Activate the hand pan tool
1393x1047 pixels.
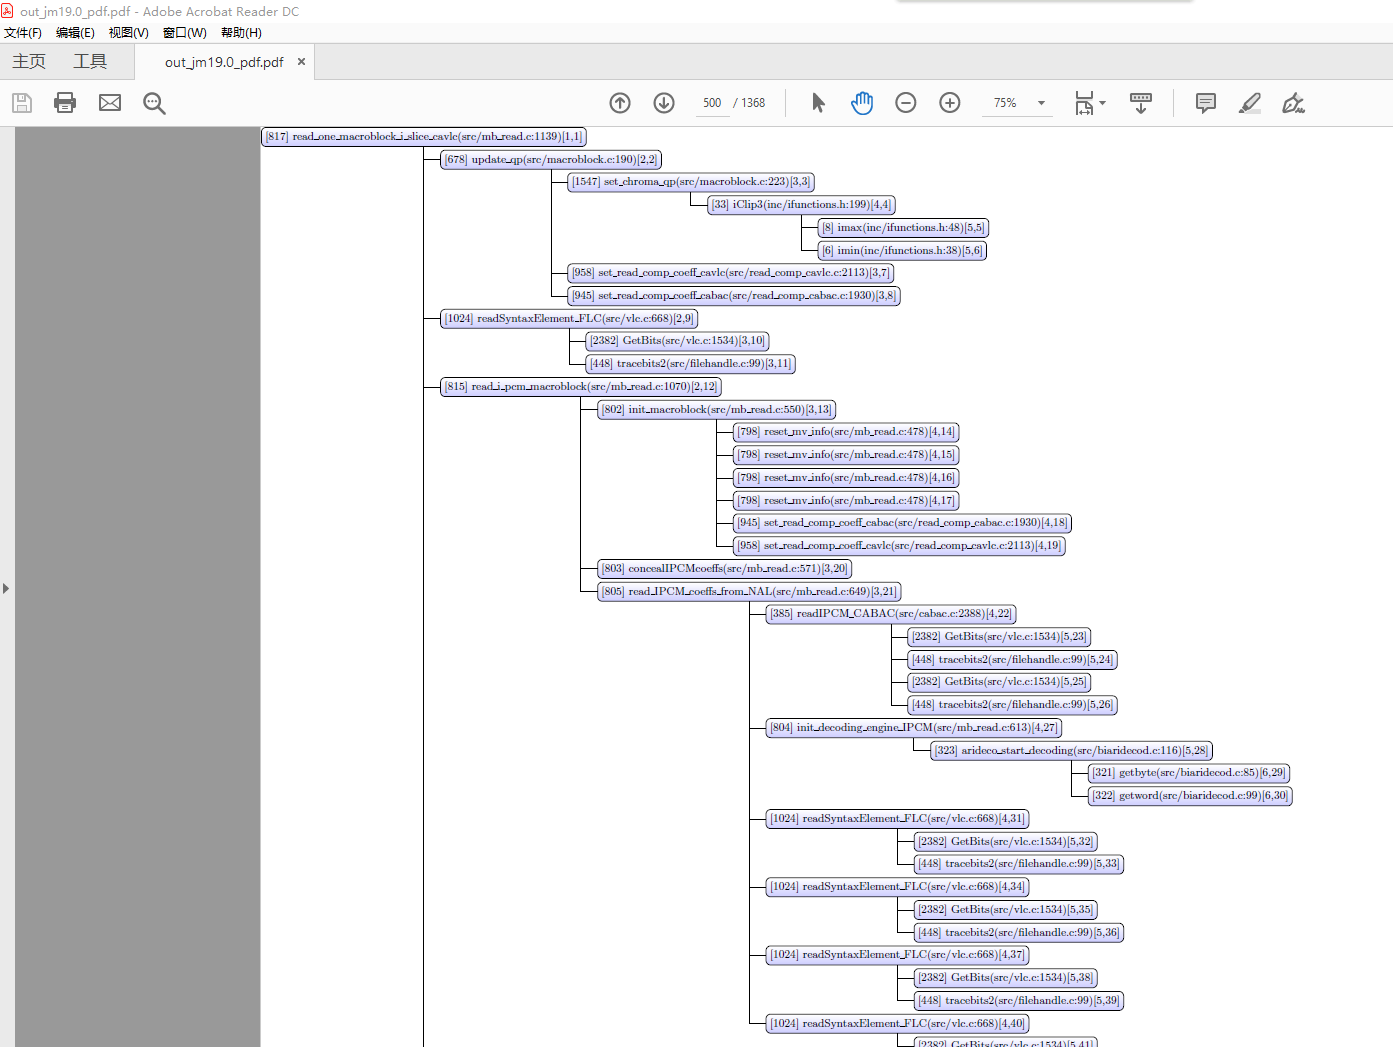(860, 102)
